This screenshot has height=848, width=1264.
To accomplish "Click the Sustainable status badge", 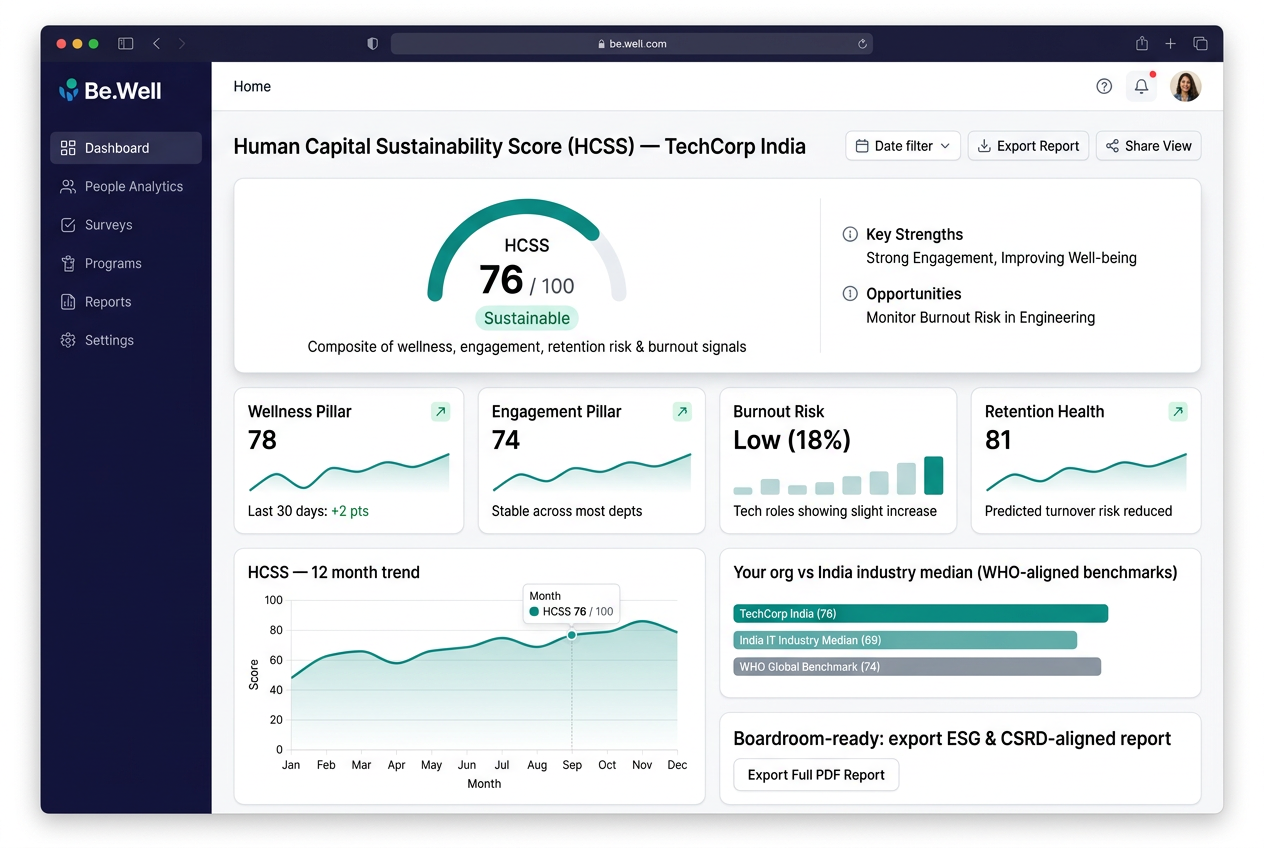I will pos(527,318).
